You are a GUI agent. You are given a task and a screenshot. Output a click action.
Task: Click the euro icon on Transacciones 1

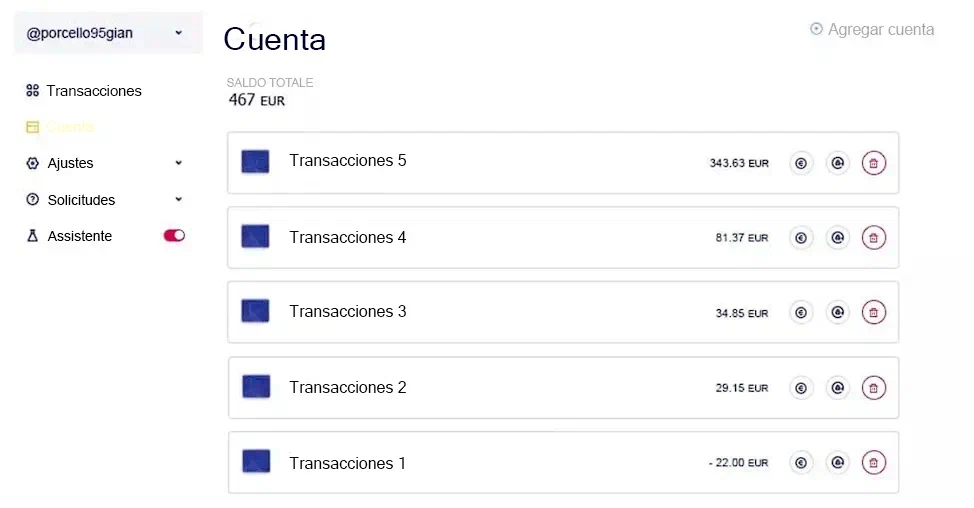click(x=801, y=463)
